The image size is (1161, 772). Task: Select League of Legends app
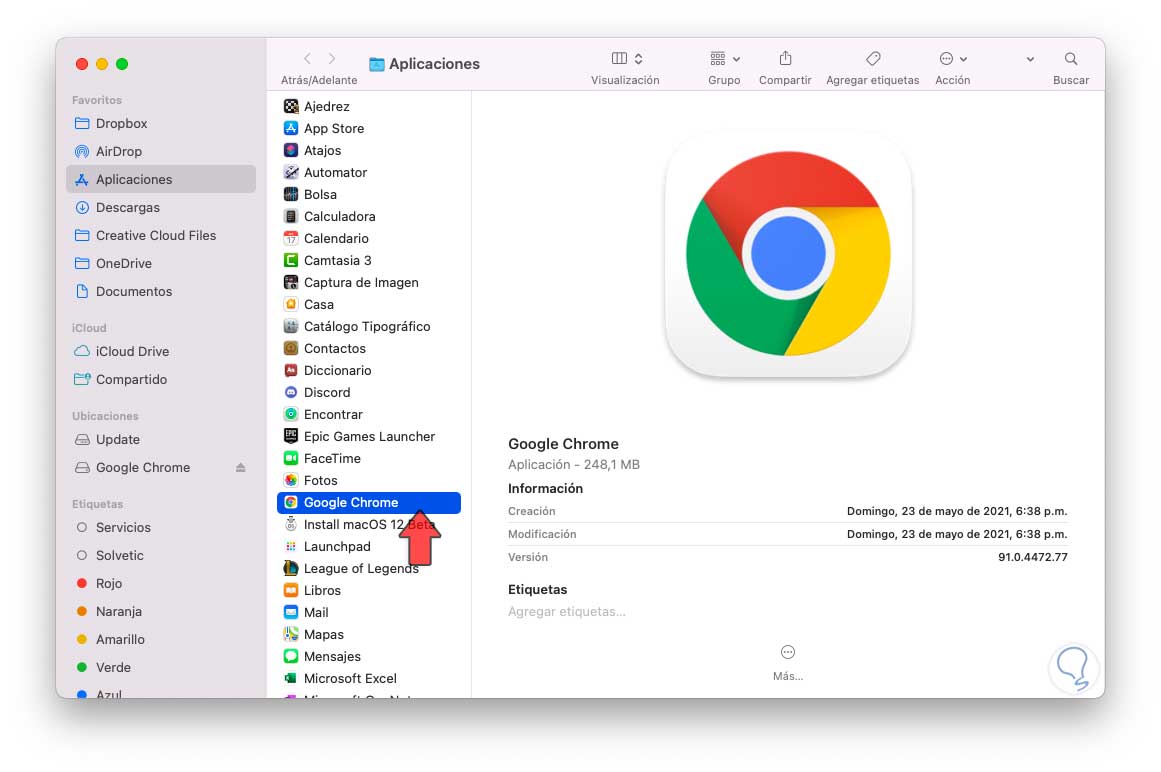[369, 568]
